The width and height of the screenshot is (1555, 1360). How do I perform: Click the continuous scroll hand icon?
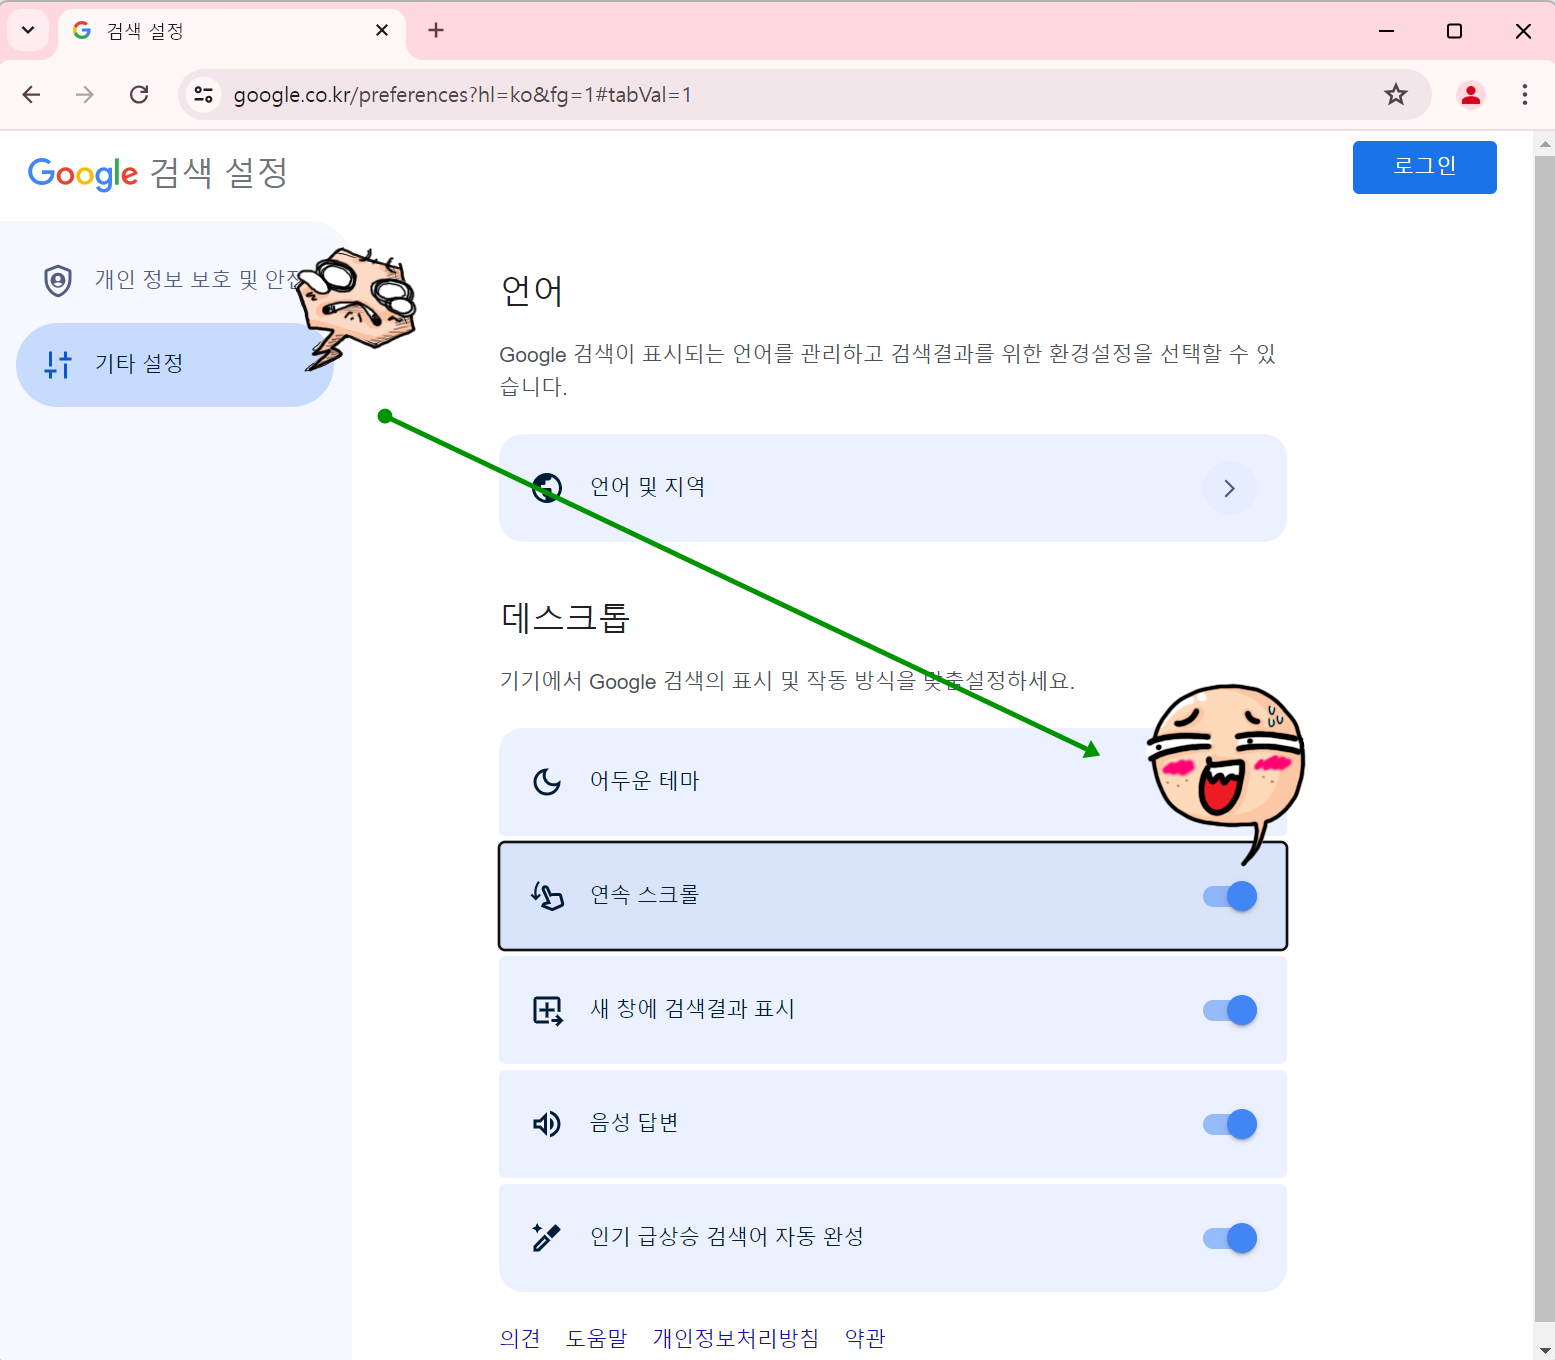pyautogui.click(x=546, y=895)
